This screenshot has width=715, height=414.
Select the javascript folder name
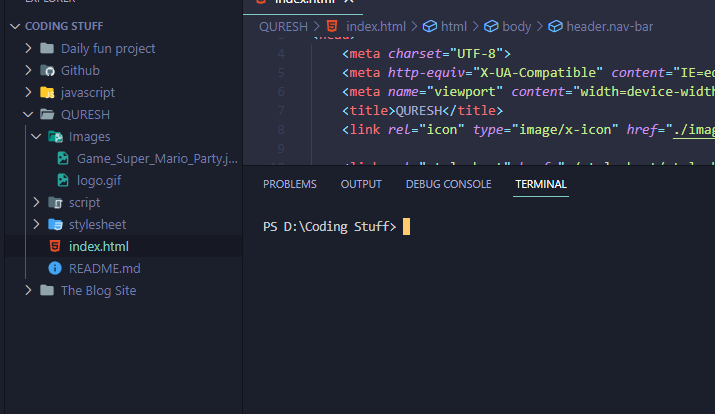tap(88, 93)
